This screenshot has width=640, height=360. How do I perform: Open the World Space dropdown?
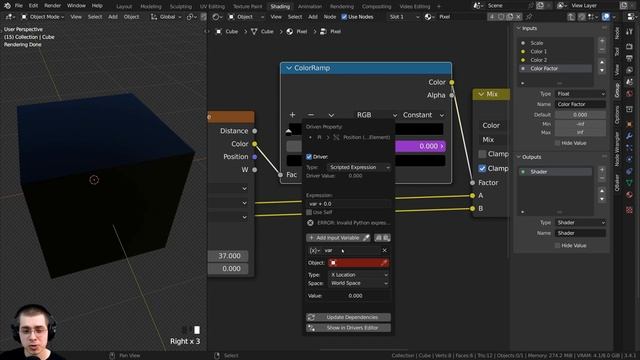(359, 283)
